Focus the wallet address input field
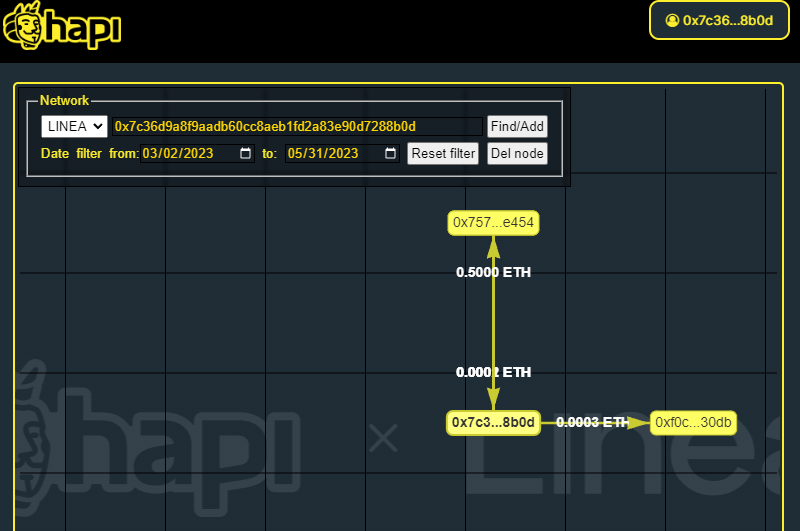This screenshot has width=800, height=531. click(x=297, y=127)
